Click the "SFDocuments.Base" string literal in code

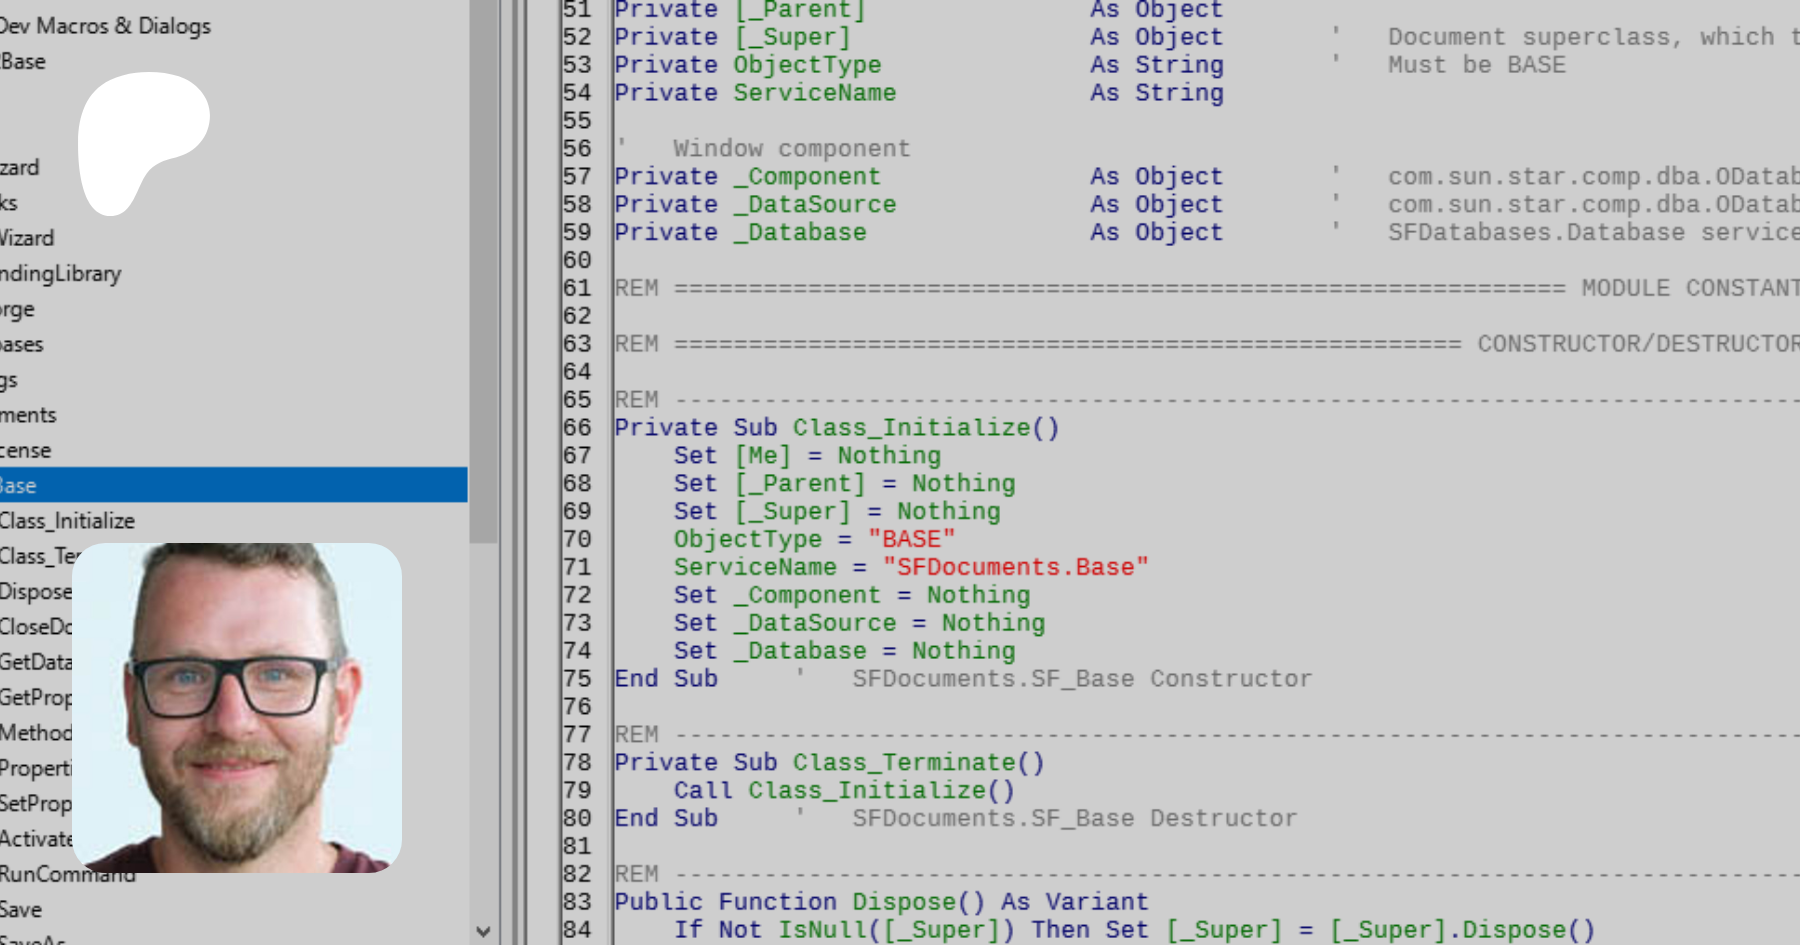tap(1014, 567)
